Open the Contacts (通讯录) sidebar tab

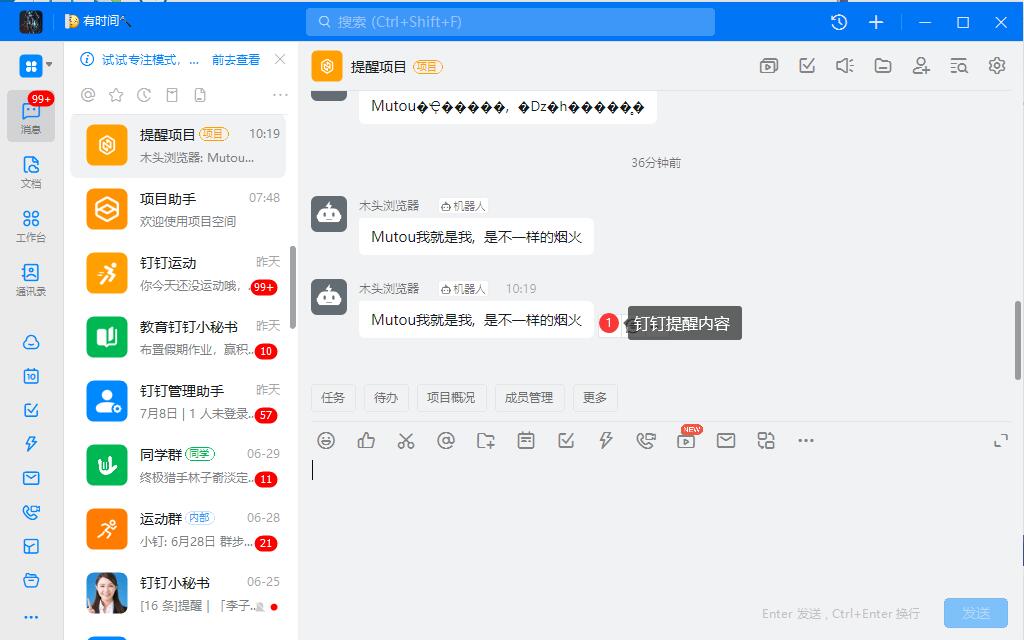pos(31,280)
